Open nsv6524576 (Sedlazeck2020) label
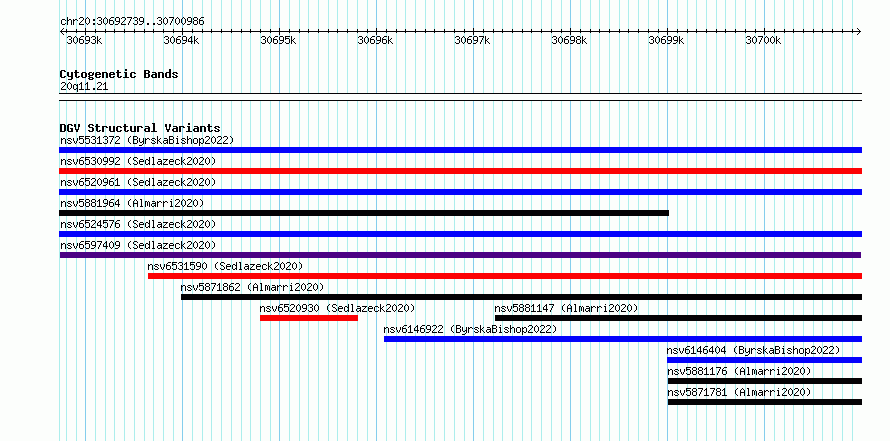The width and height of the screenshot is (890, 441). [138, 224]
